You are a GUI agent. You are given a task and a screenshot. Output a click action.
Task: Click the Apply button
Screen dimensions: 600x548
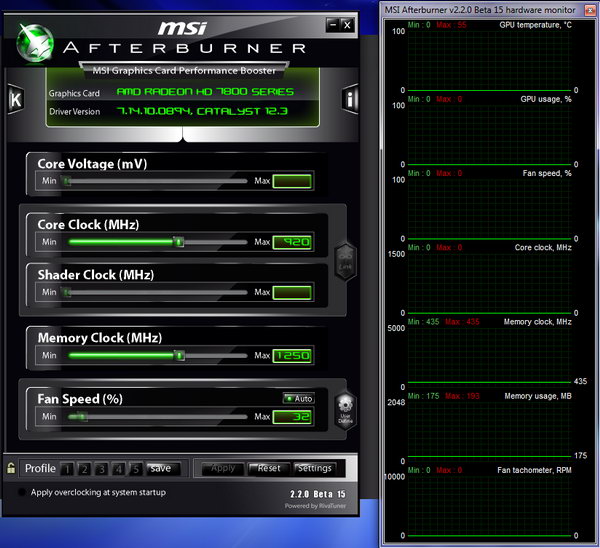click(223, 468)
